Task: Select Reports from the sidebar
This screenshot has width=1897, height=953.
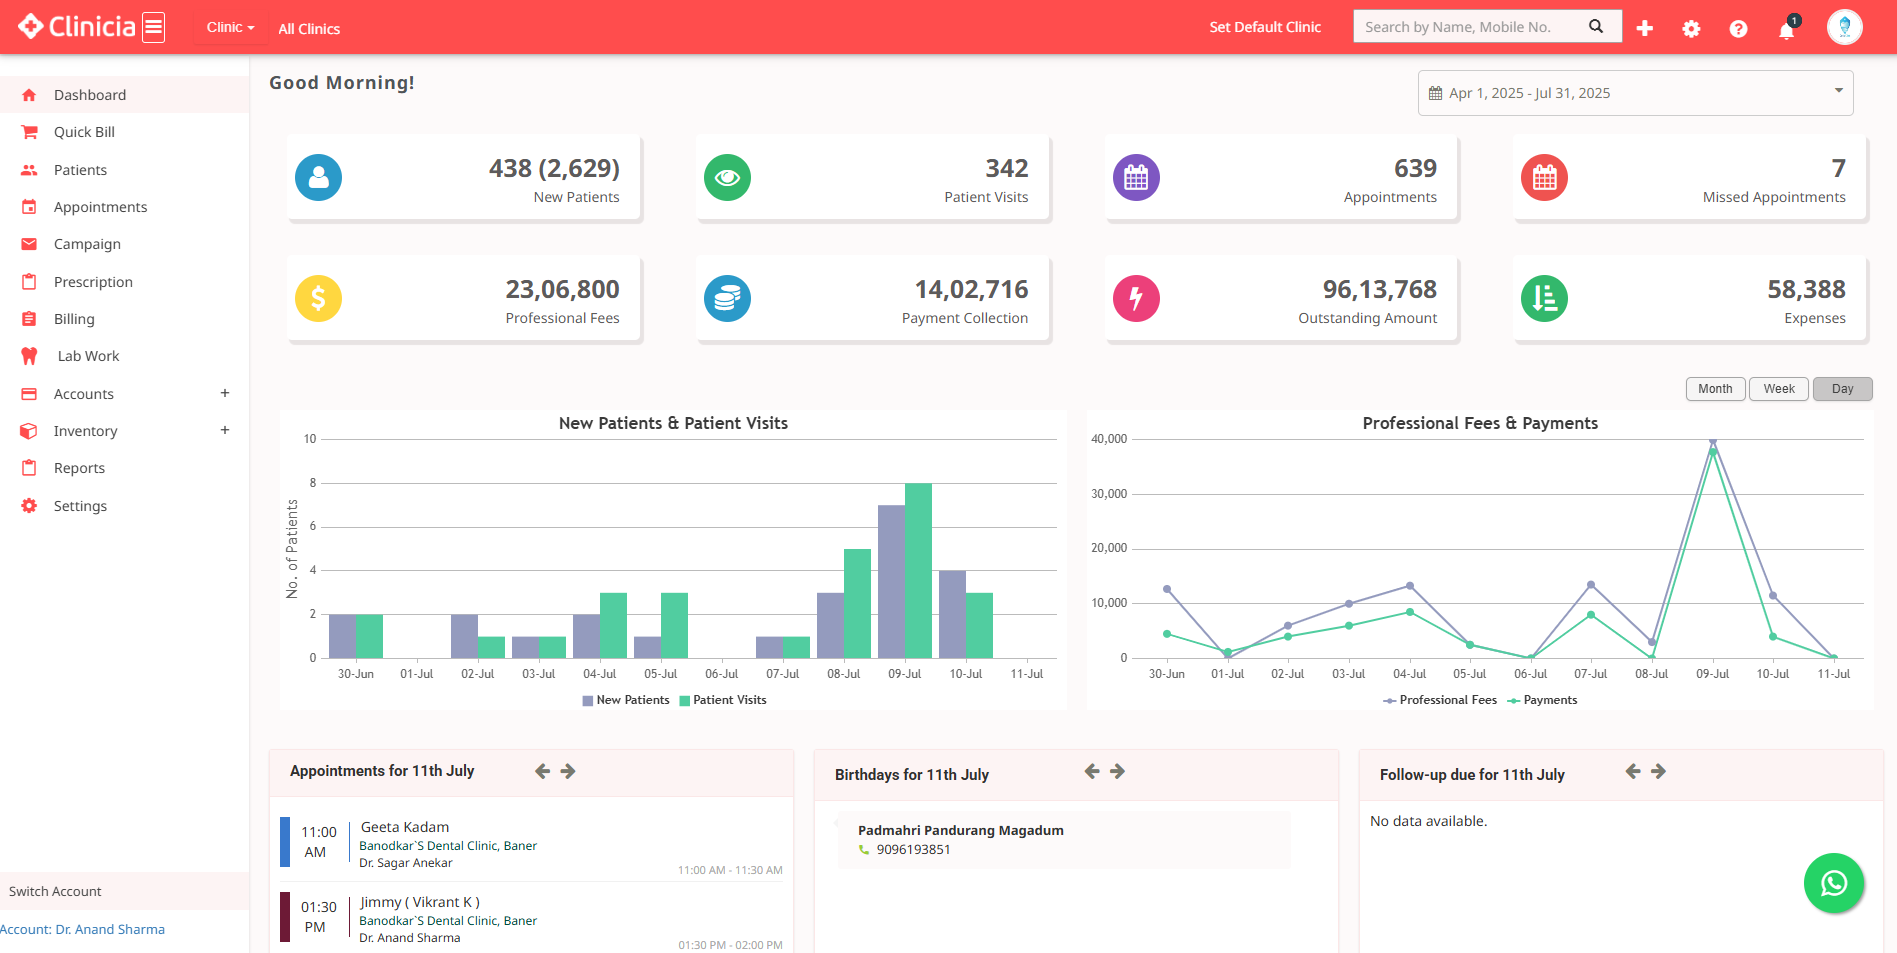Action: [x=79, y=467]
